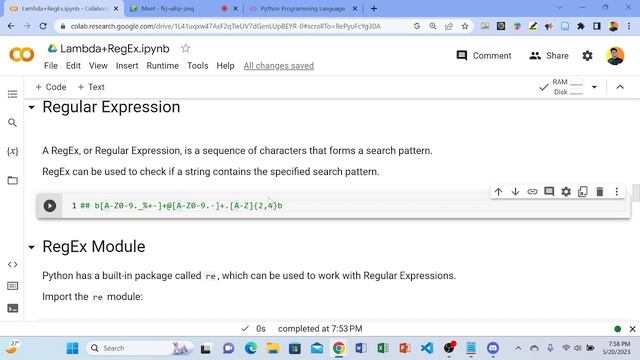Open Excel from taskbar

point(383,348)
